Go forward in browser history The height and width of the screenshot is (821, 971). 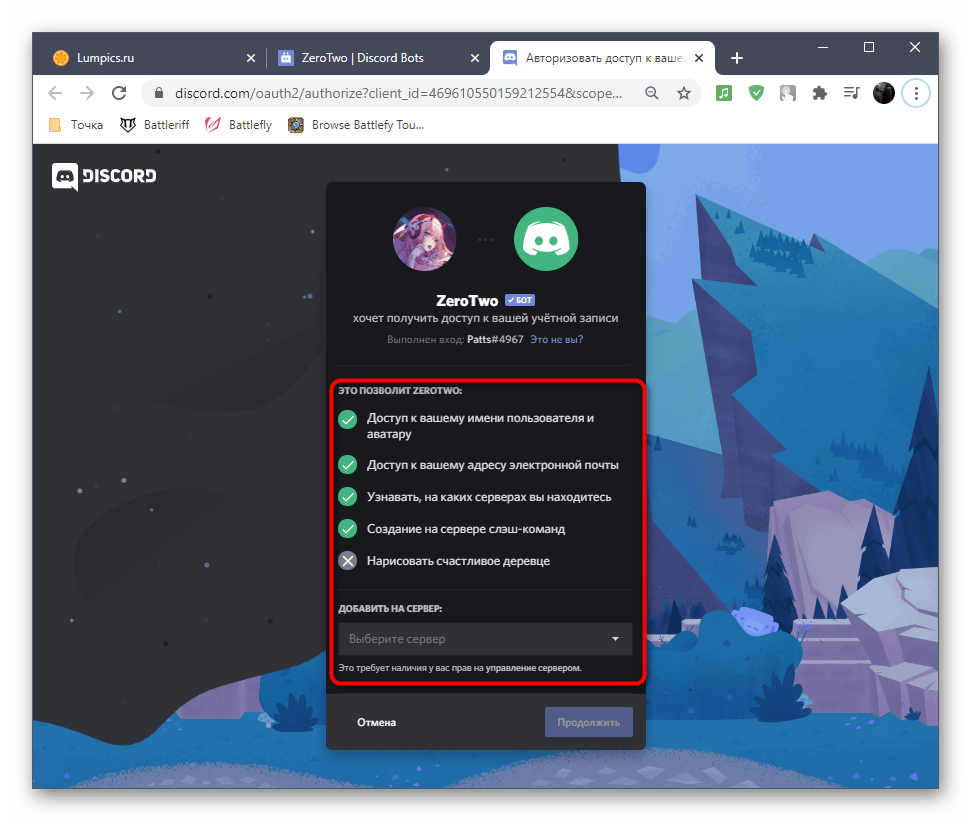(87, 93)
